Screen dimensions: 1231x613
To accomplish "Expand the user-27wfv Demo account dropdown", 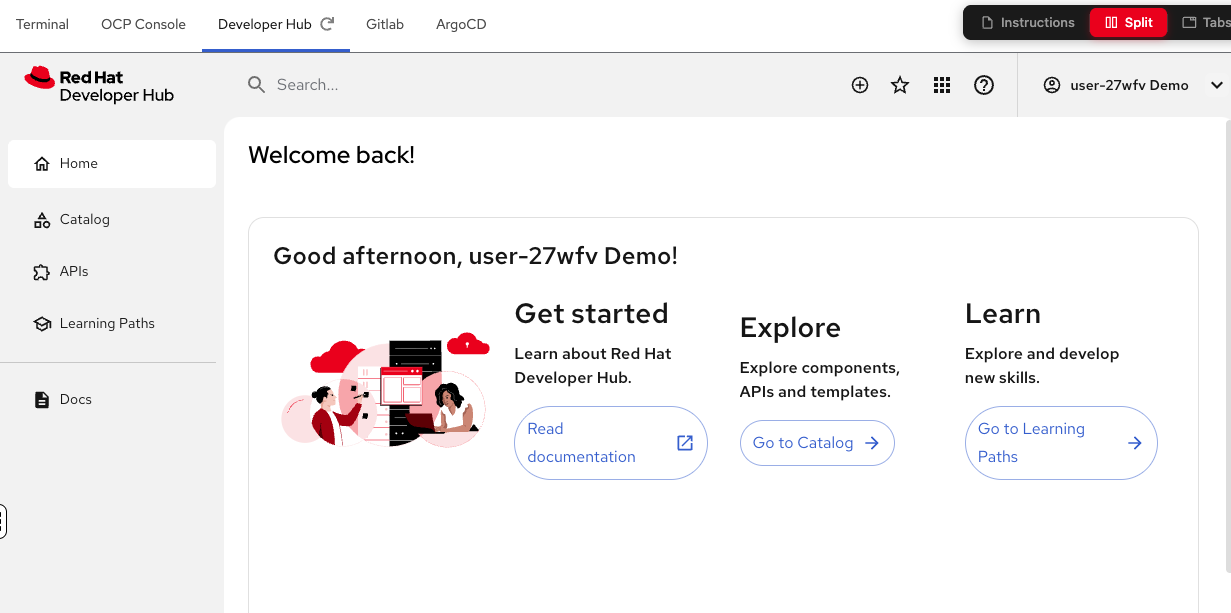I will click(x=1216, y=85).
